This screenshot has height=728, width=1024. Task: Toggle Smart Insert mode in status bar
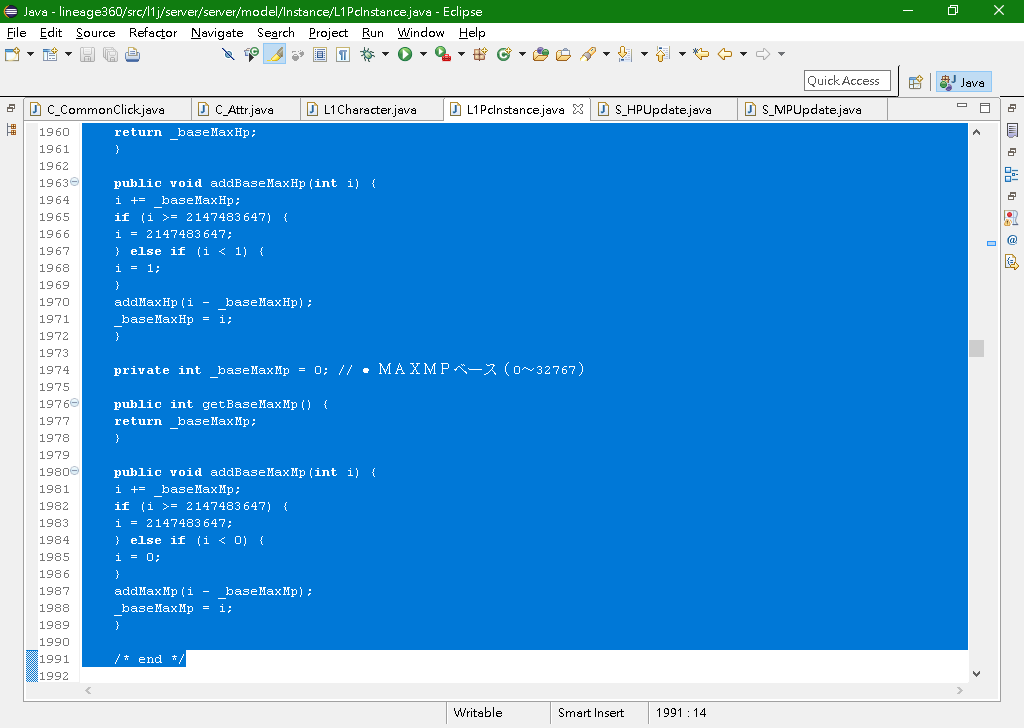coord(591,712)
